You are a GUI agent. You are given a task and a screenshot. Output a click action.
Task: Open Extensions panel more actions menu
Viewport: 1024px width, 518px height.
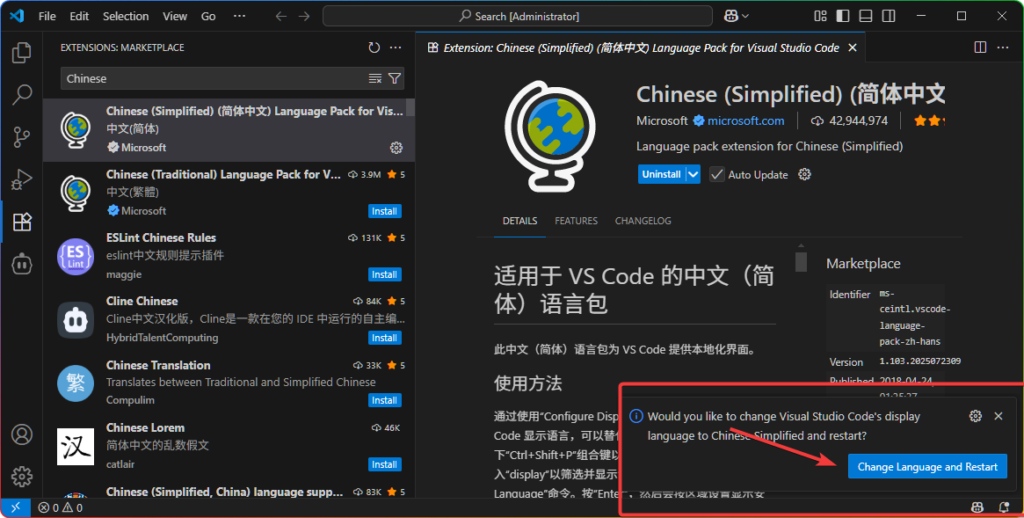pos(396,48)
